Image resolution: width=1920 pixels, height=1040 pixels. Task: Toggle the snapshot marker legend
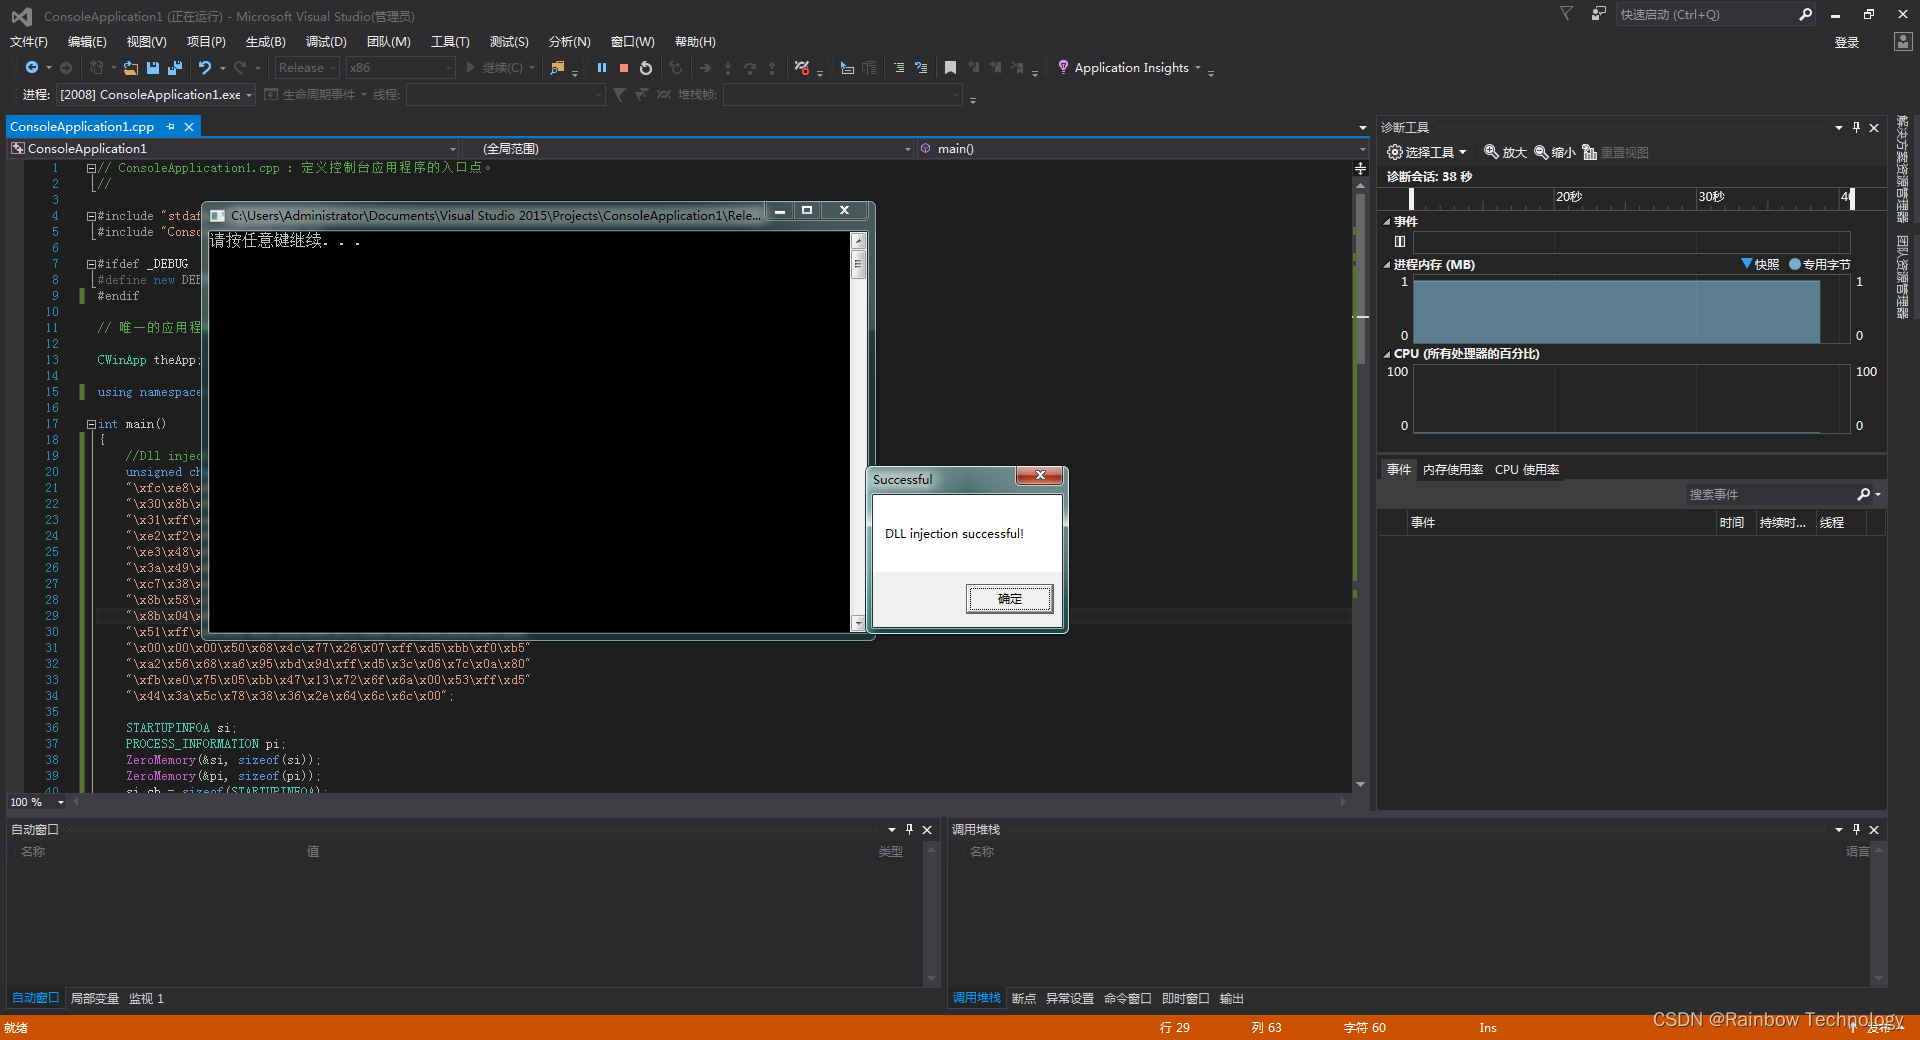tap(1760, 264)
